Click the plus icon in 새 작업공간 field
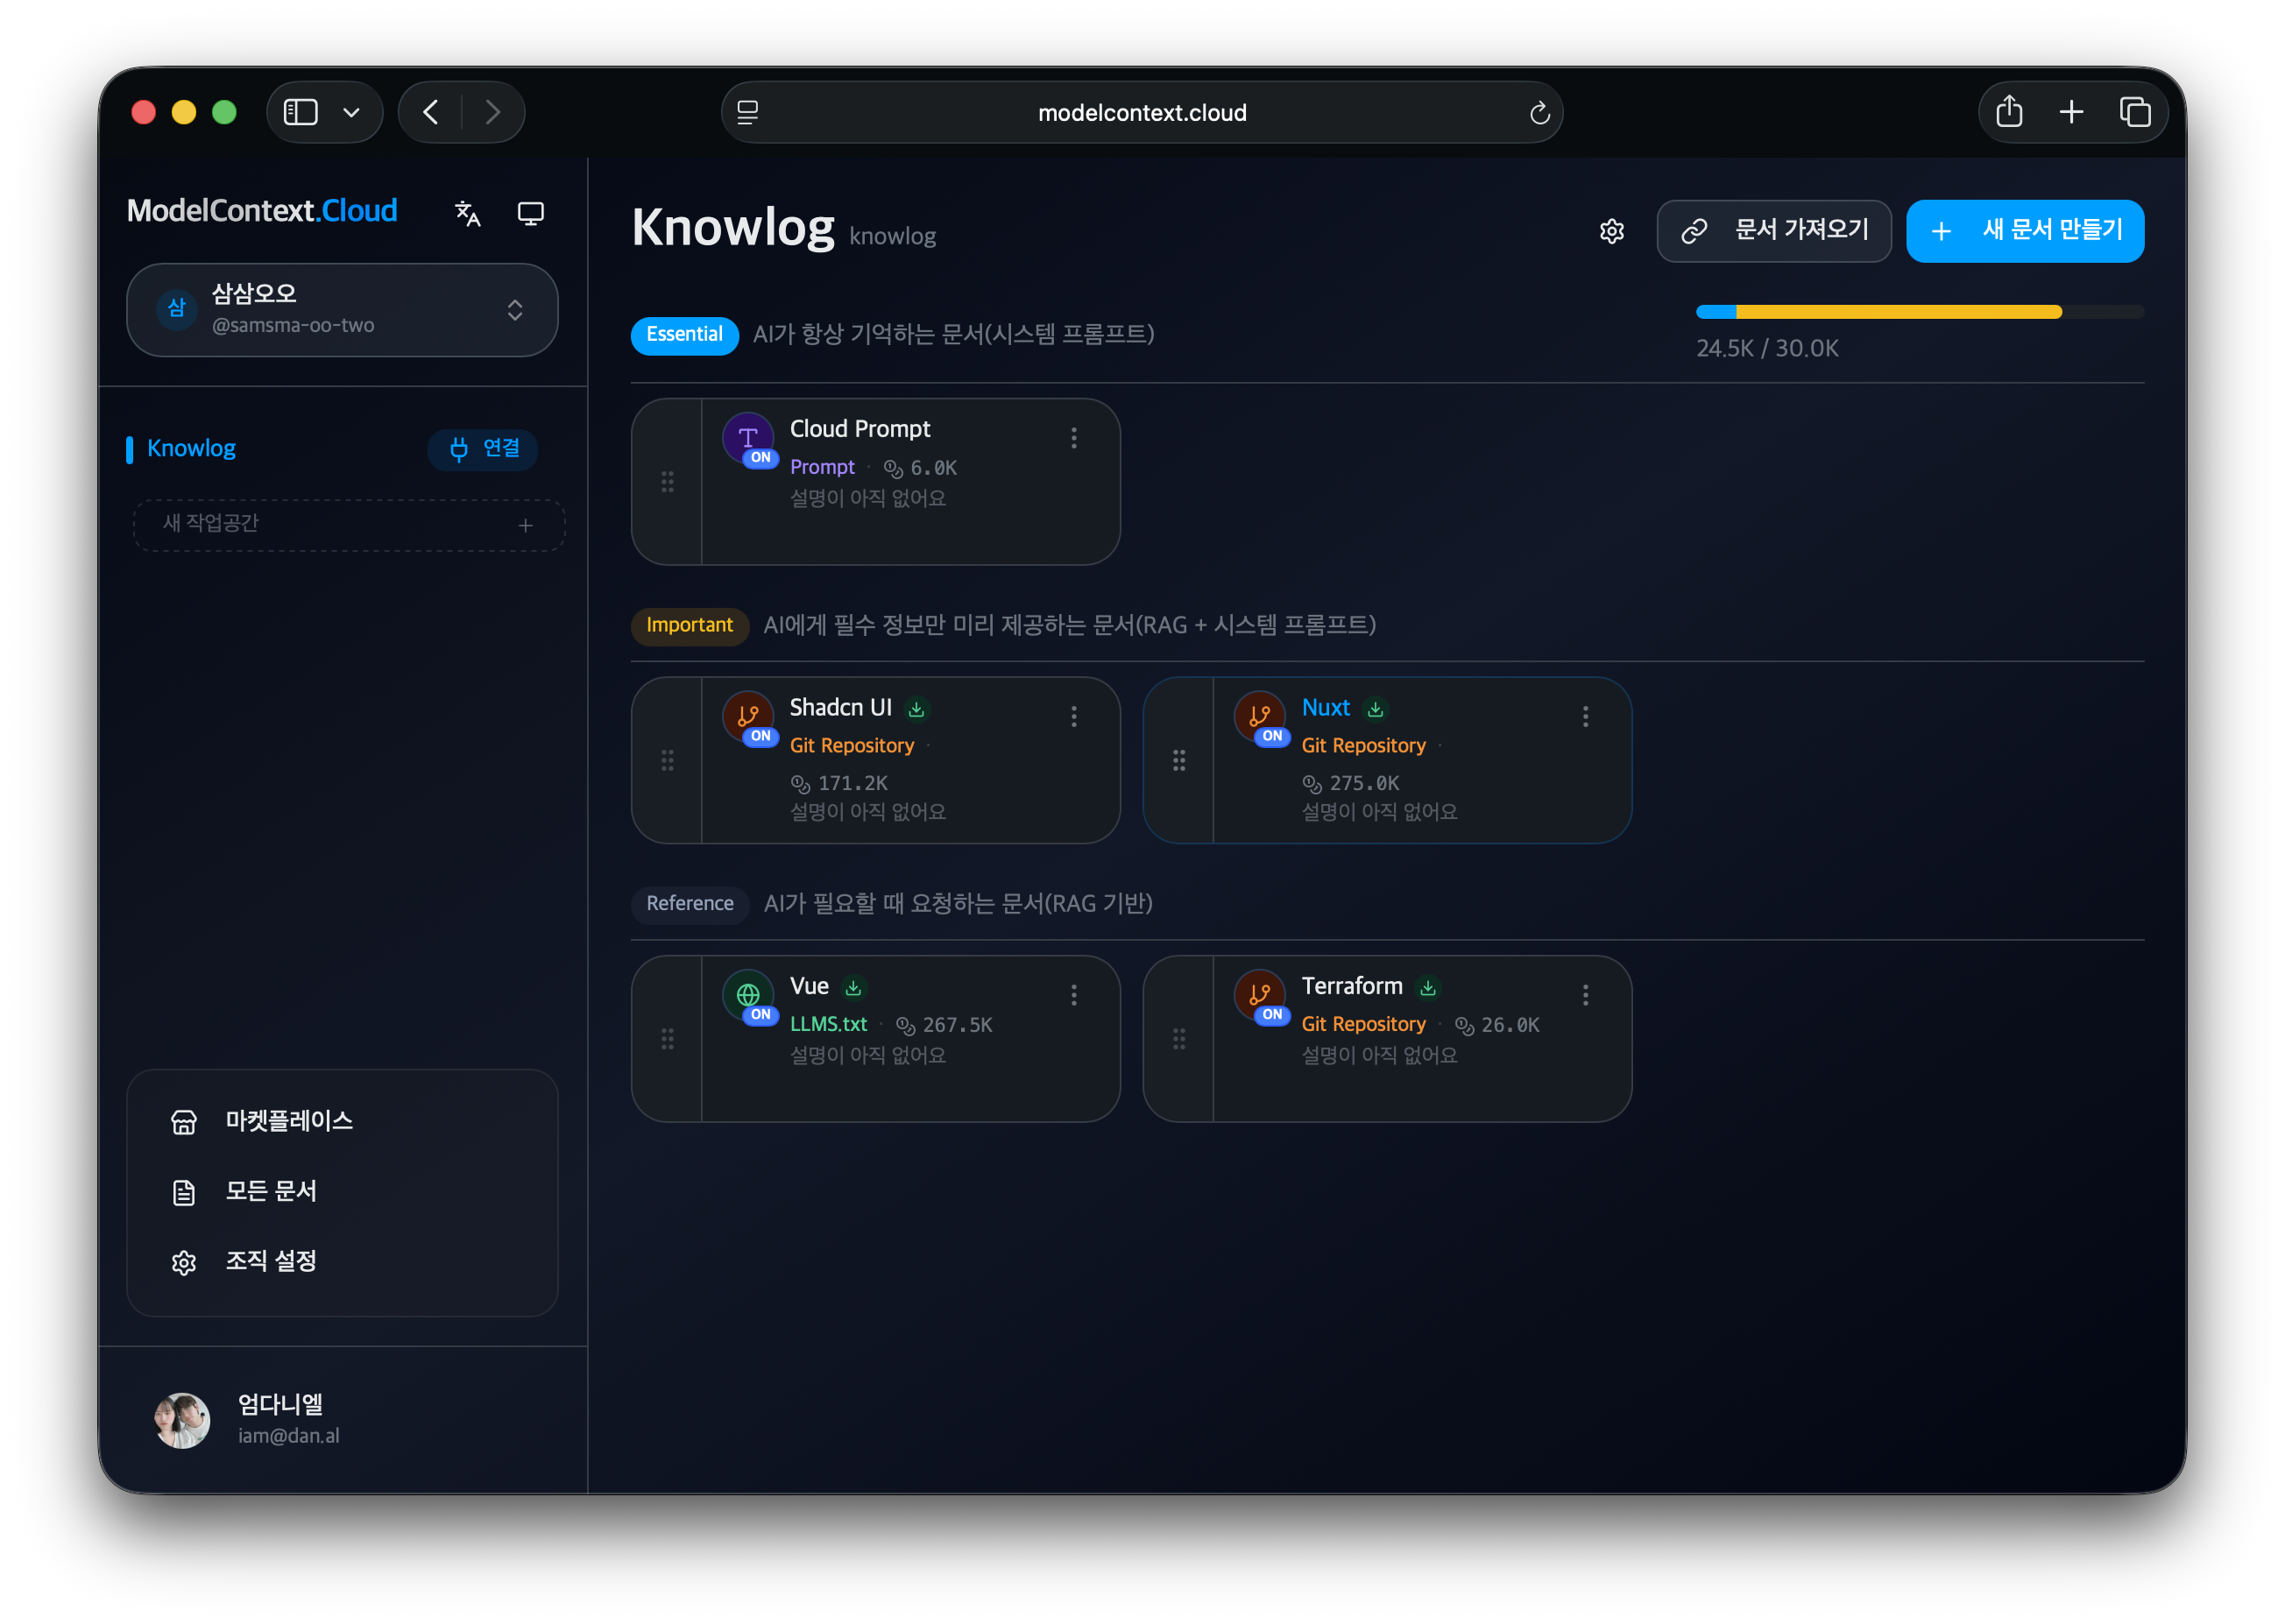This screenshot has width=2285, height=1624. tap(525, 526)
